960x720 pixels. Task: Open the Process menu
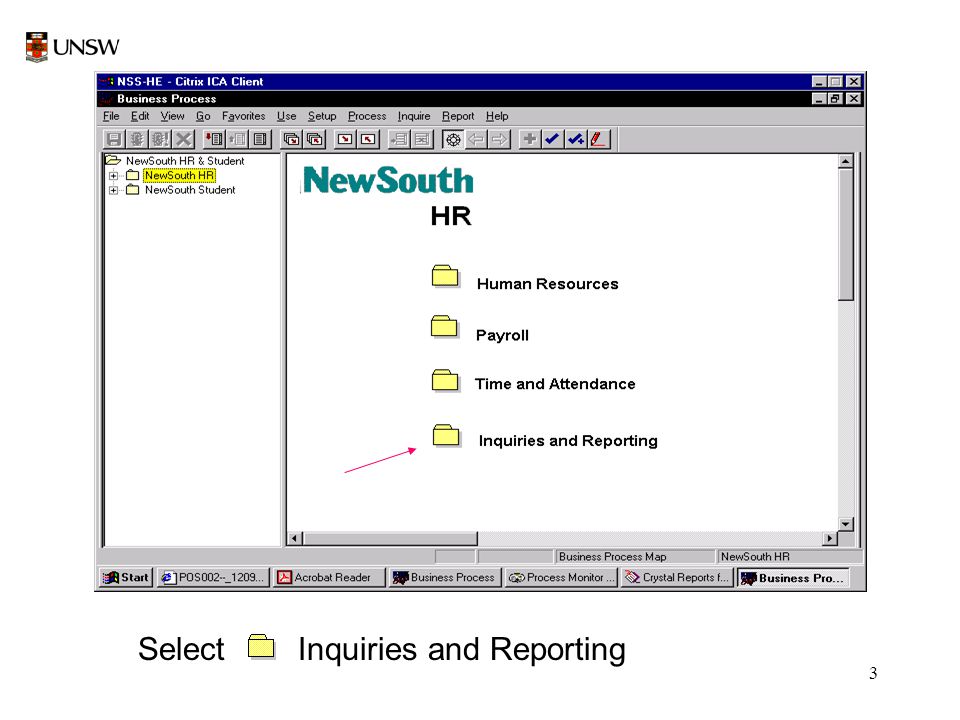[367, 116]
